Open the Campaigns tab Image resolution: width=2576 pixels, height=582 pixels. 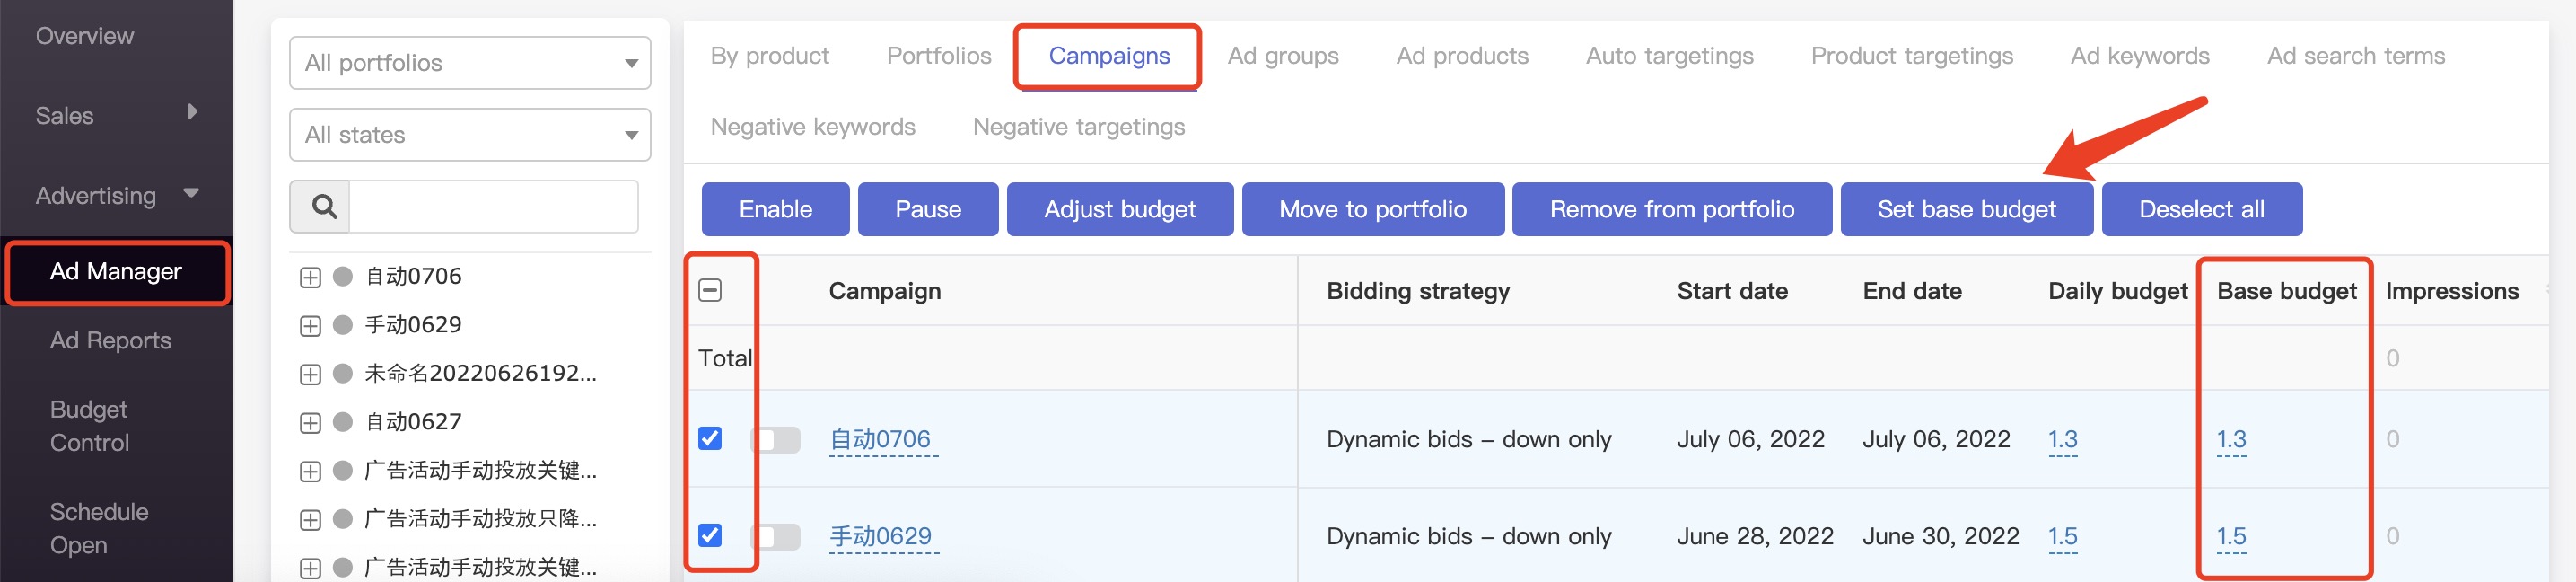click(x=1109, y=56)
